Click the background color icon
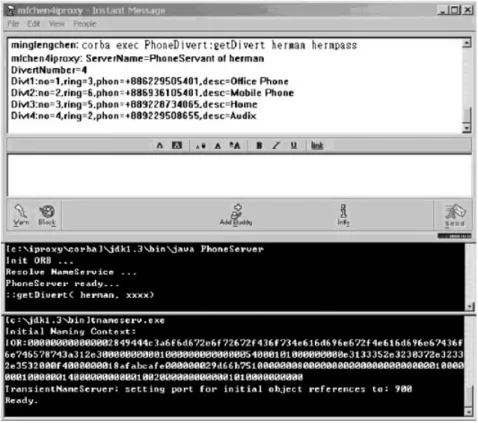This screenshot has width=478, height=423. click(177, 146)
